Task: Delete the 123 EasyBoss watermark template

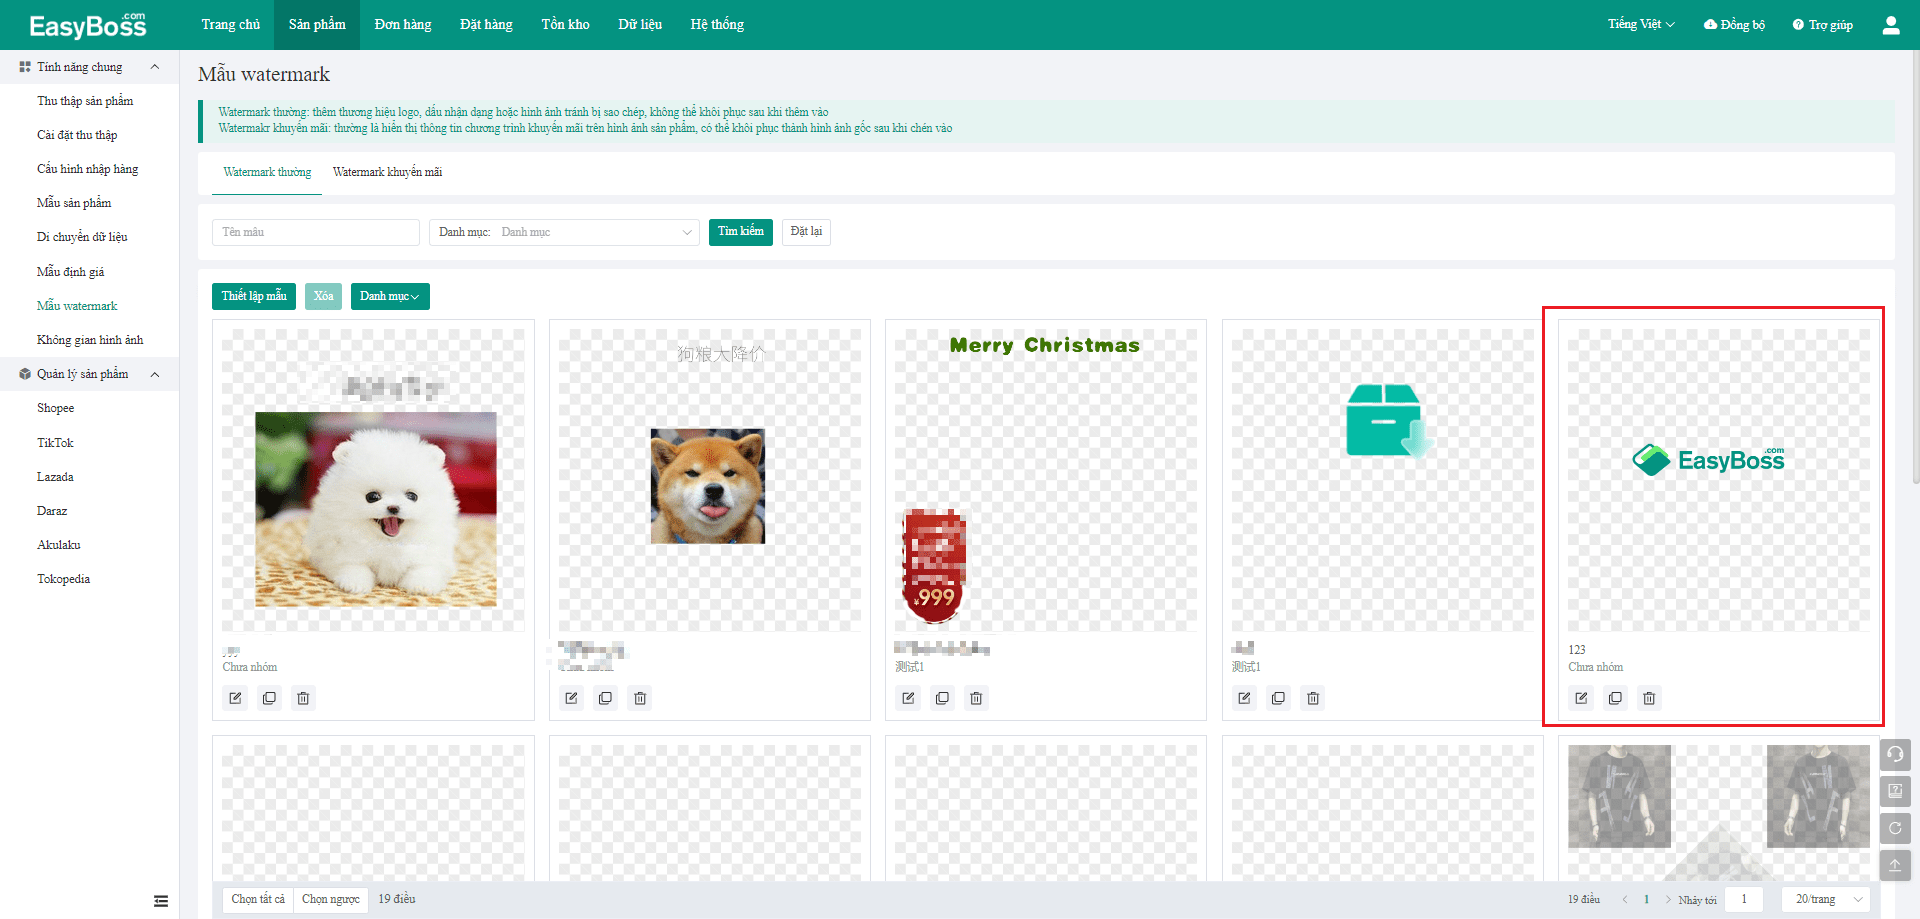Action: click(x=1649, y=698)
